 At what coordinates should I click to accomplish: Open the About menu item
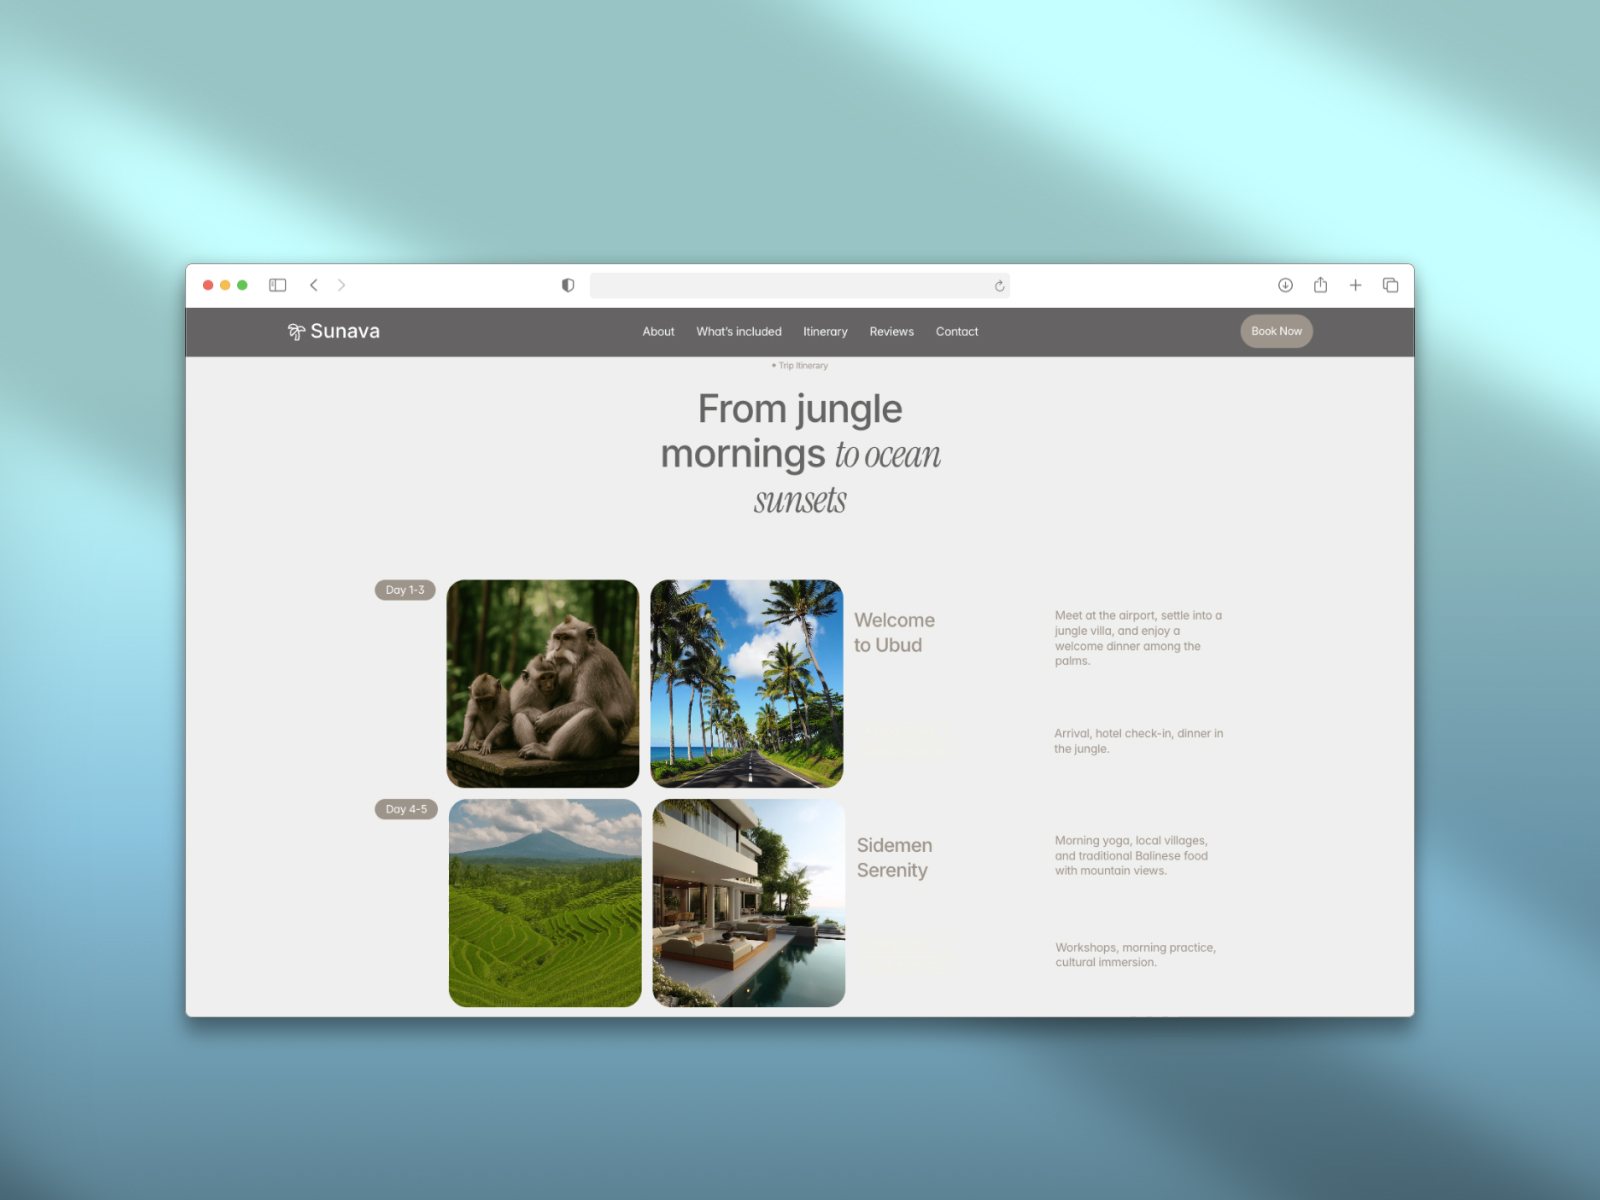(658, 332)
